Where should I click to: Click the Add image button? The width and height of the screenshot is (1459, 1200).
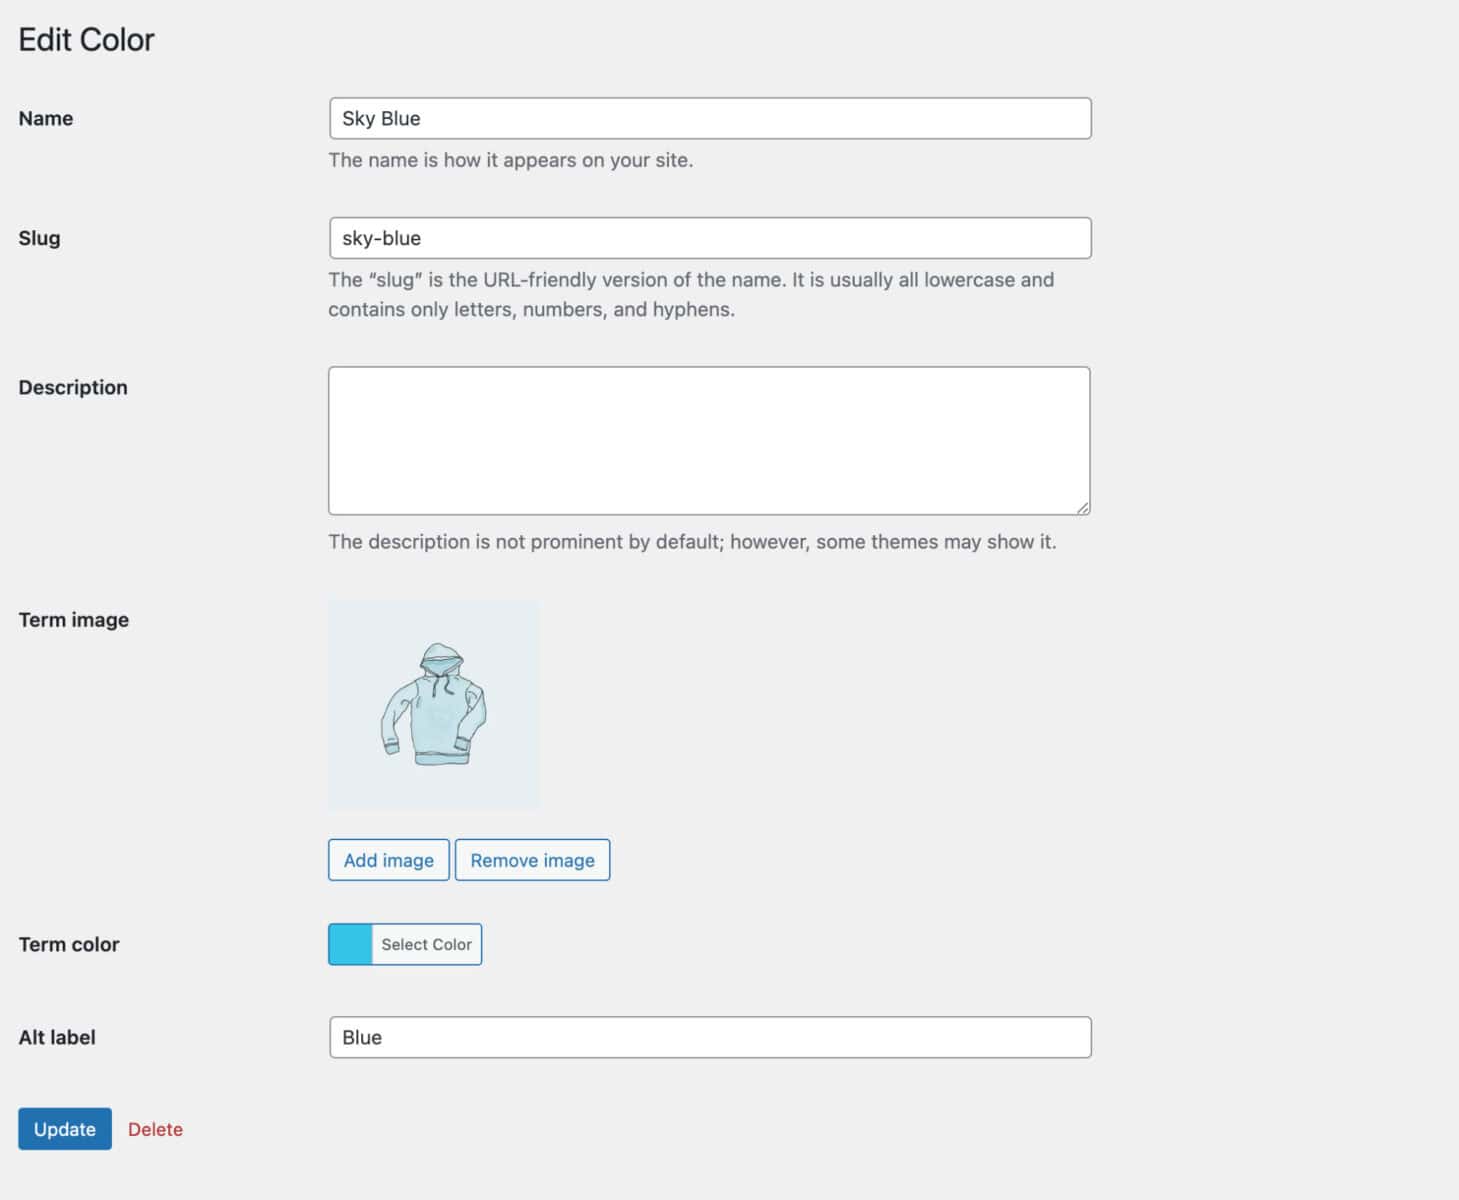pos(388,859)
